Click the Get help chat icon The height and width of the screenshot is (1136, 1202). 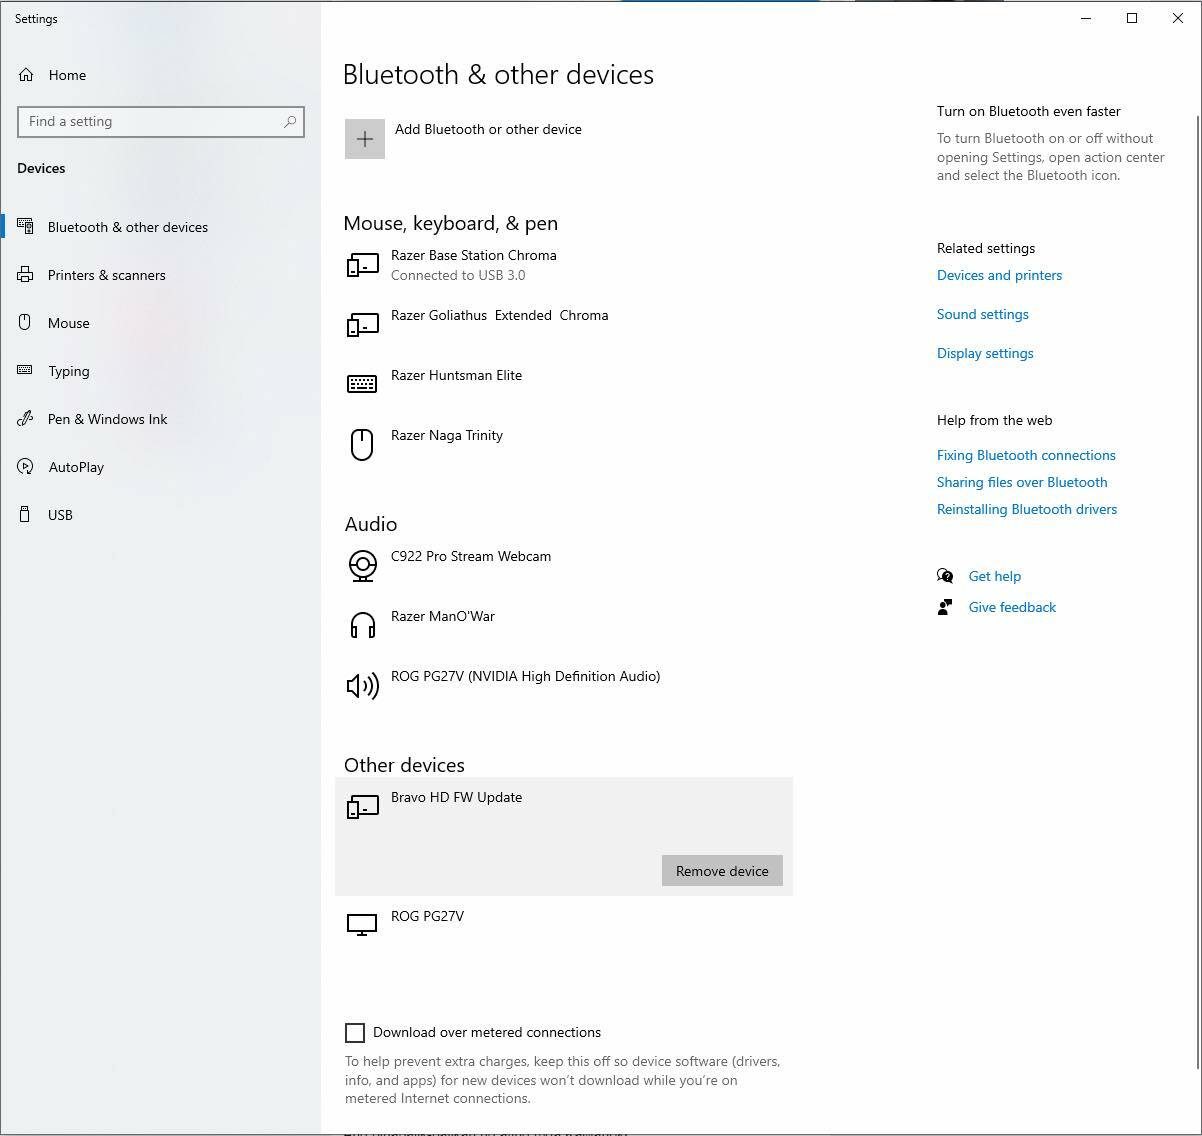(x=945, y=576)
